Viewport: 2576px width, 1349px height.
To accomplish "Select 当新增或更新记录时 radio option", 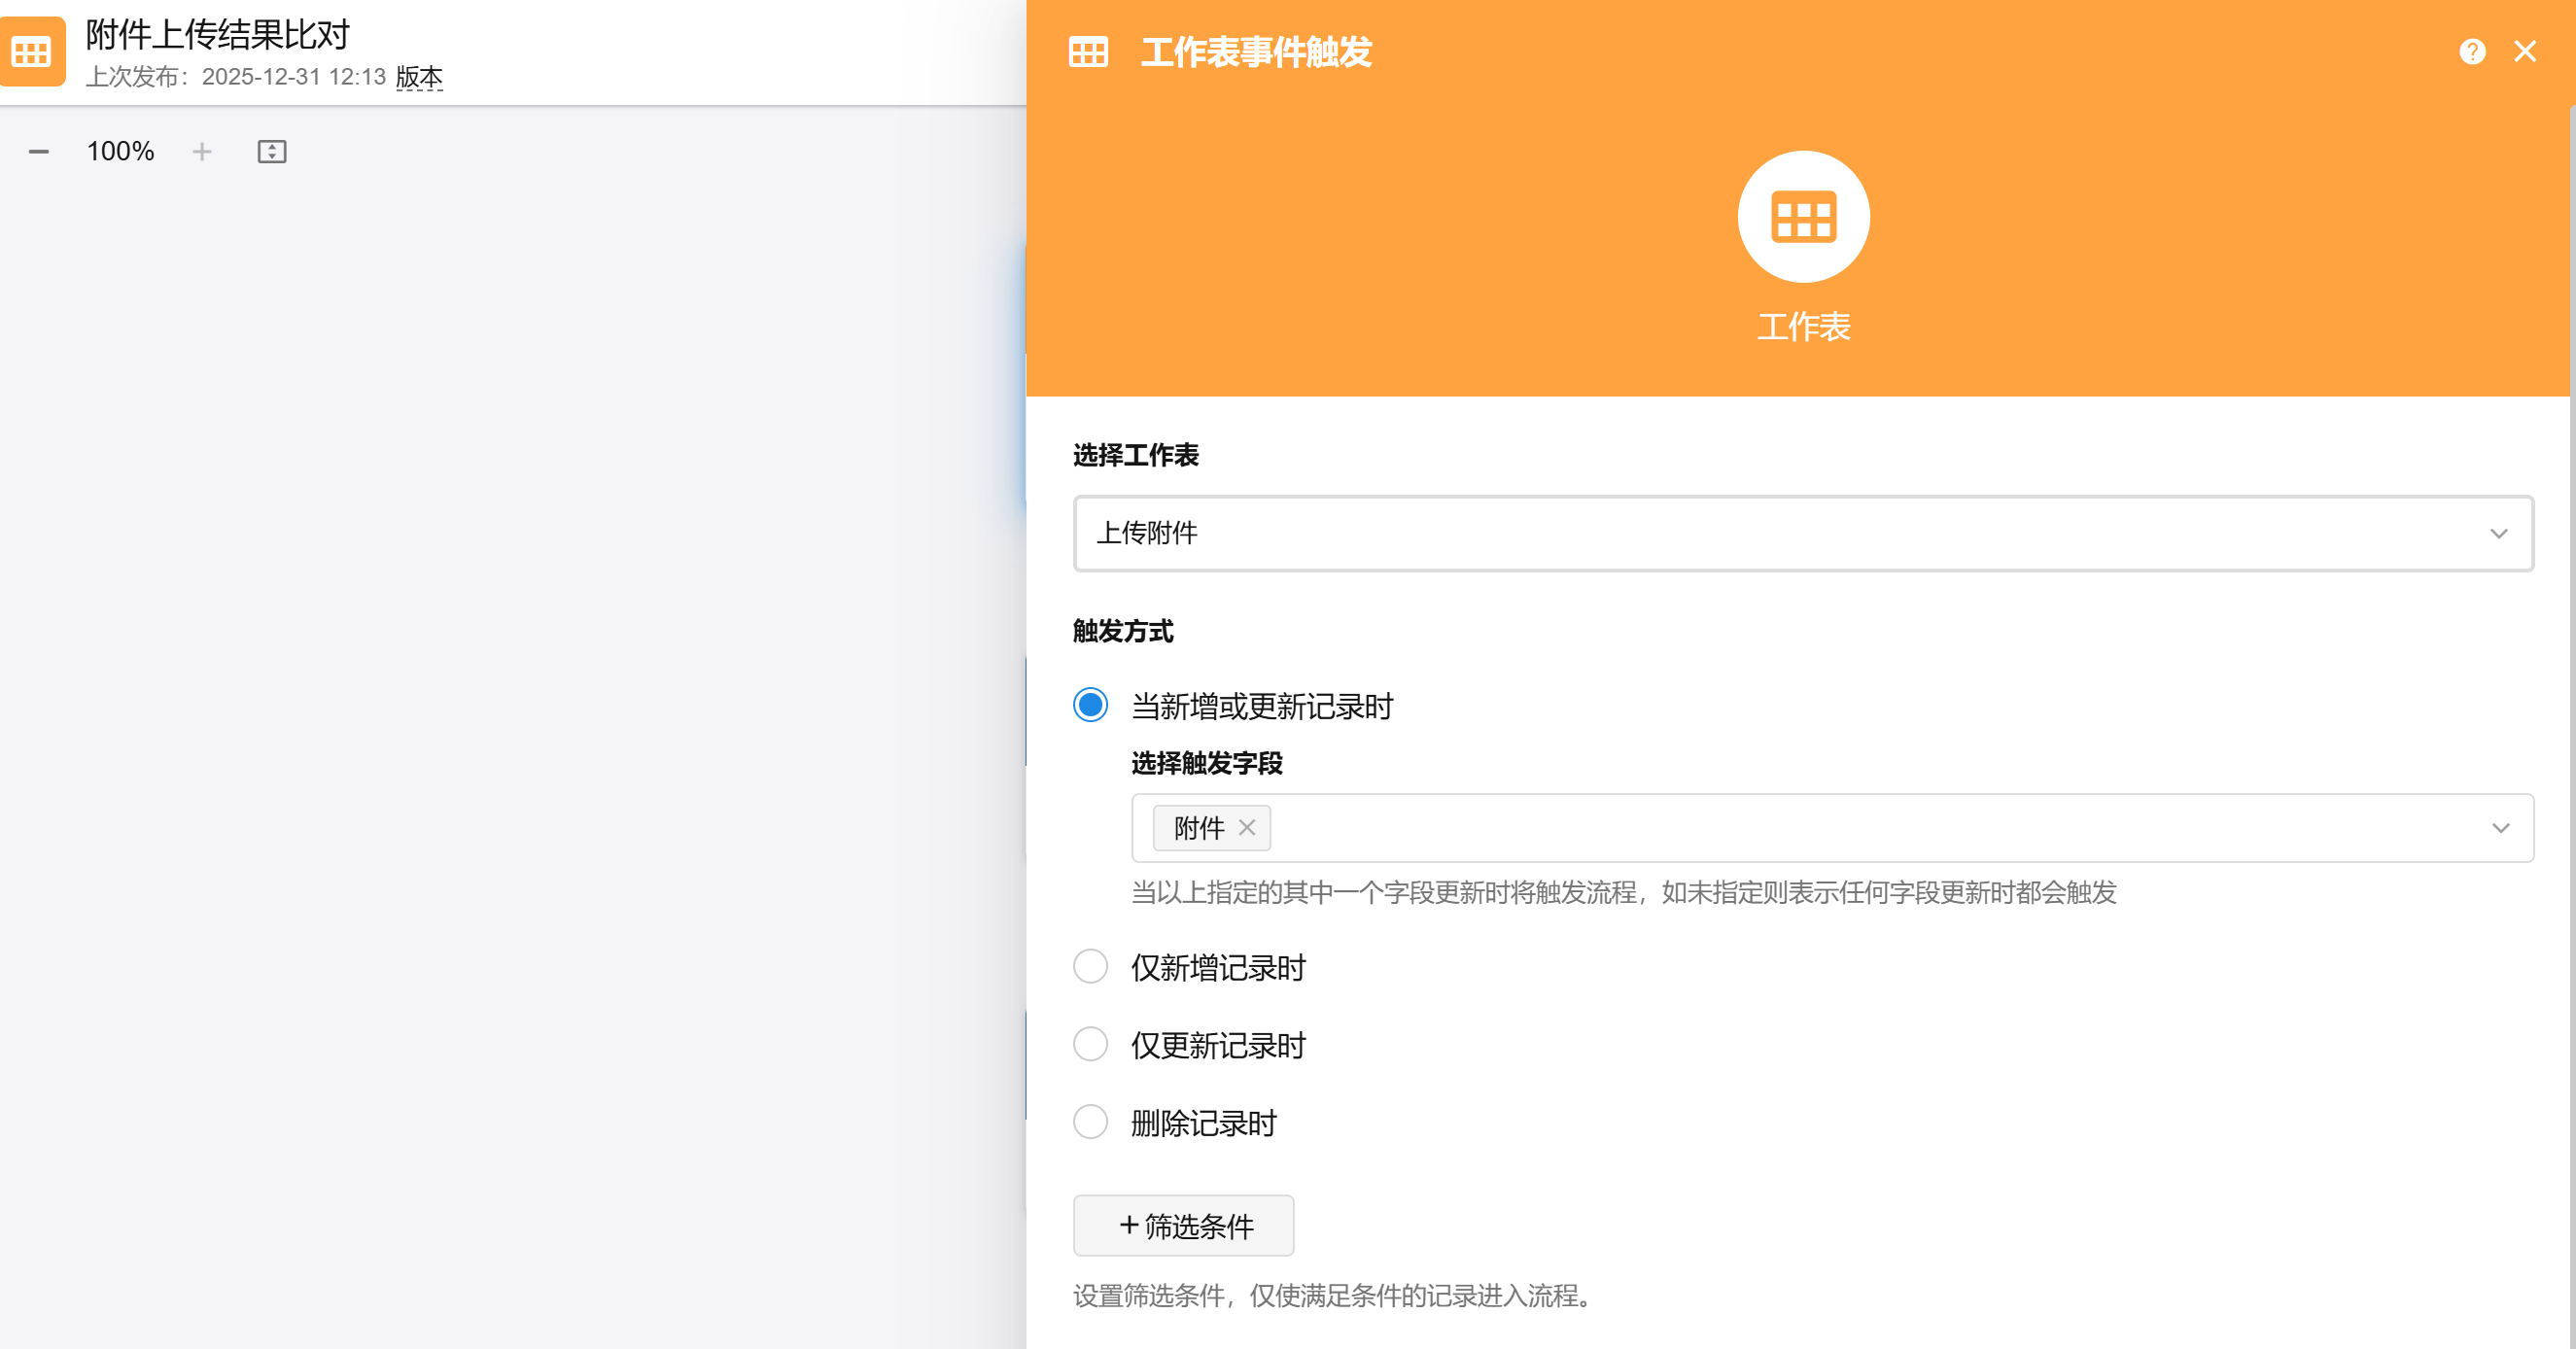I will [1090, 706].
